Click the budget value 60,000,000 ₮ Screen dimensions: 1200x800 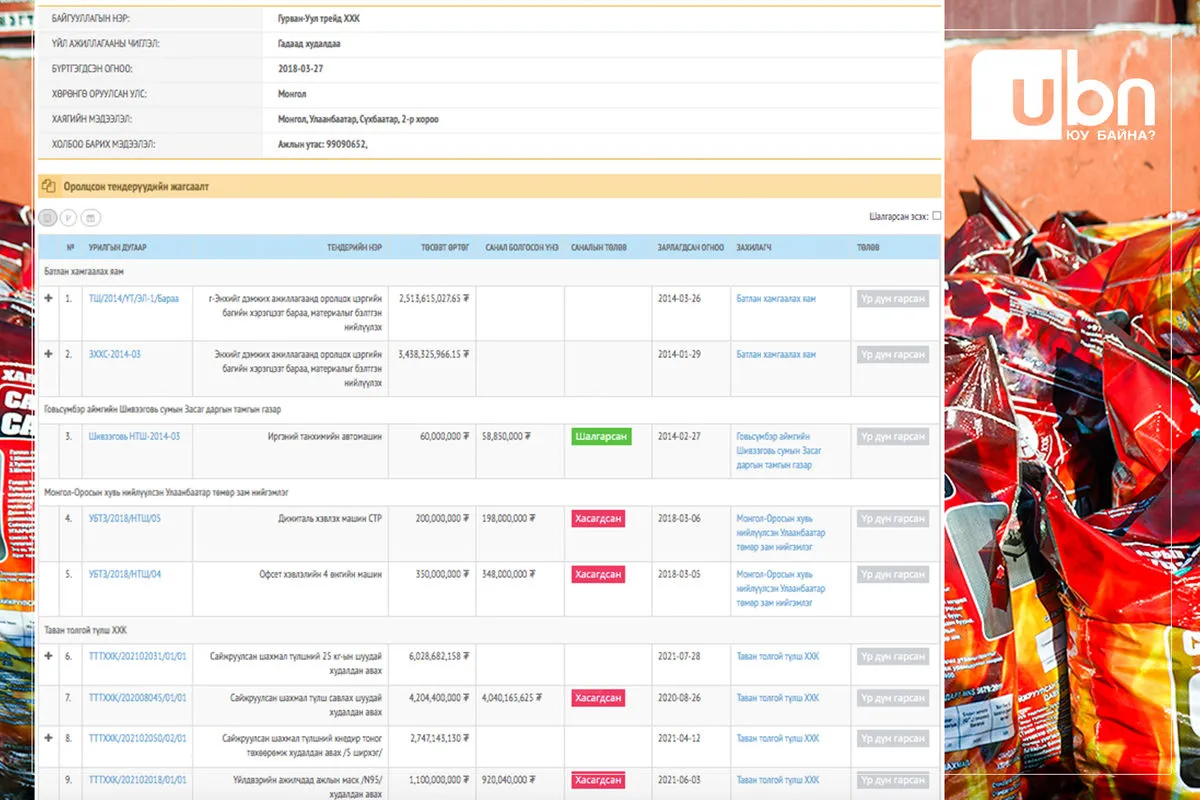(x=444, y=436)
